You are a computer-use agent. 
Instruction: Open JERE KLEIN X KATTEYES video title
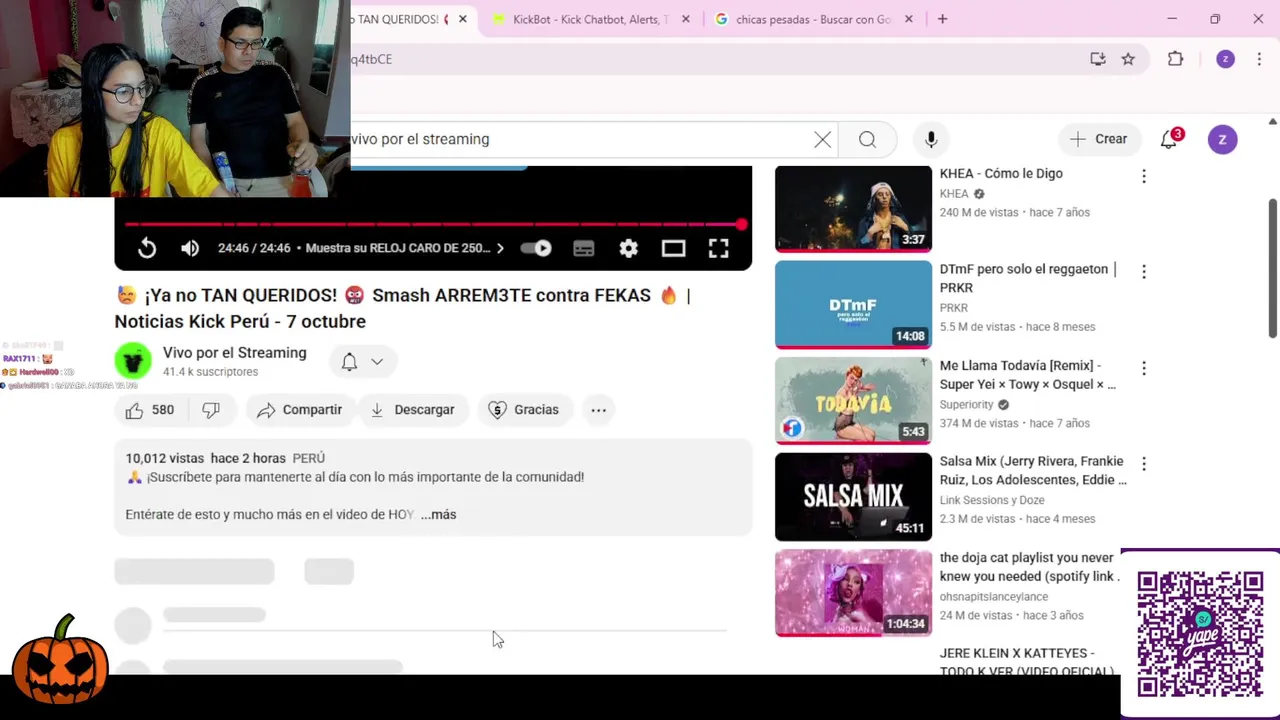[1027, 662]
